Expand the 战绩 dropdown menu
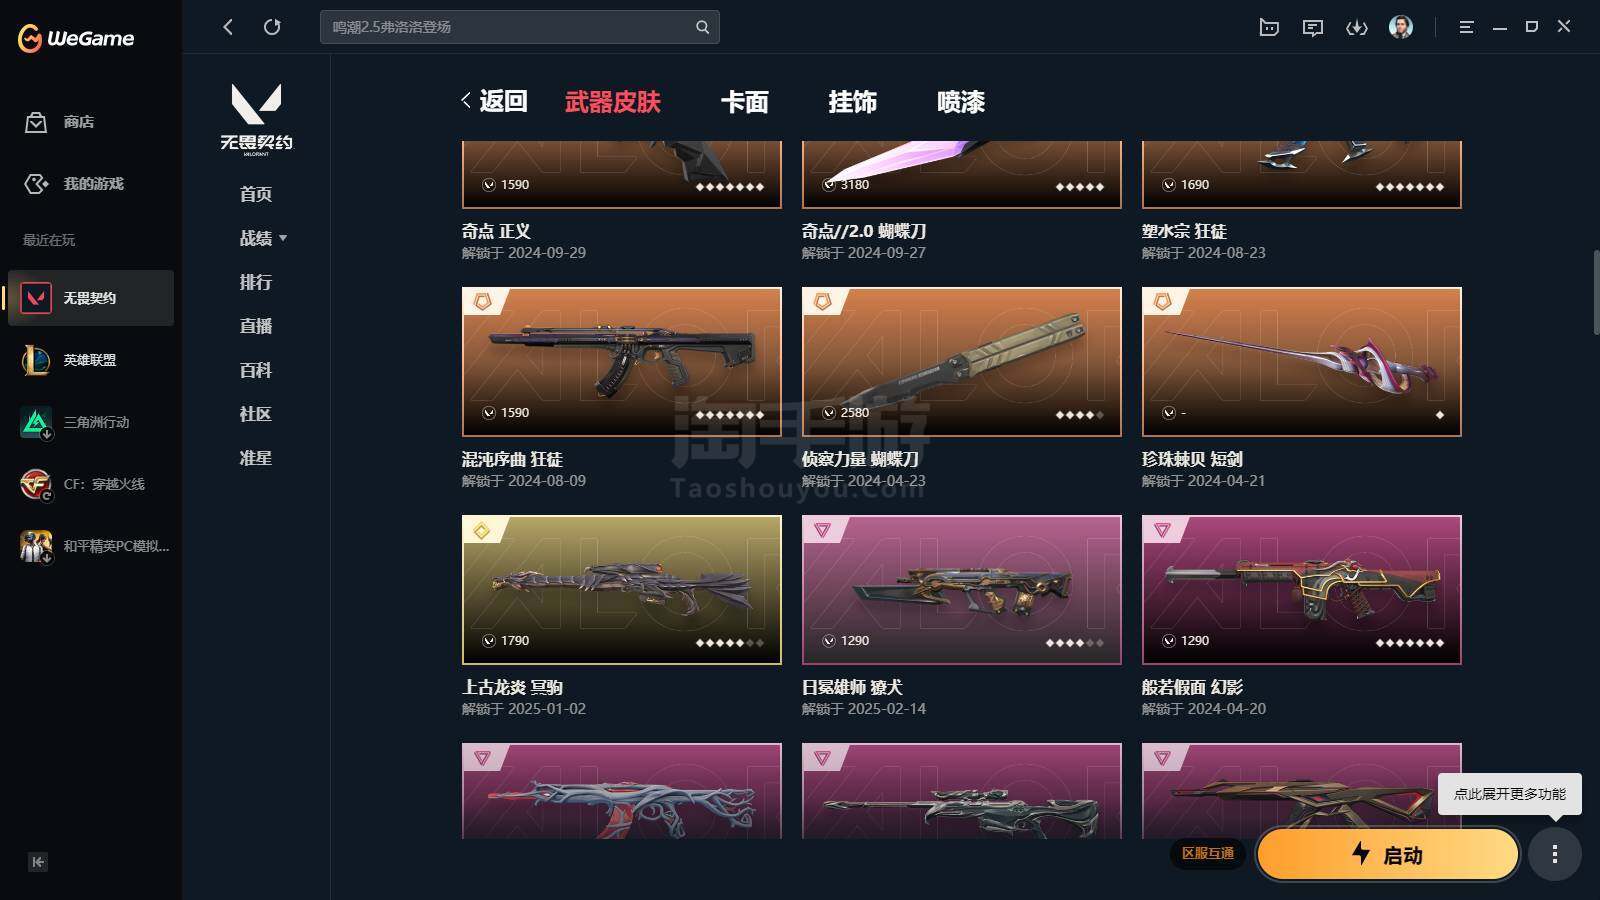 [x=263, y=238]
